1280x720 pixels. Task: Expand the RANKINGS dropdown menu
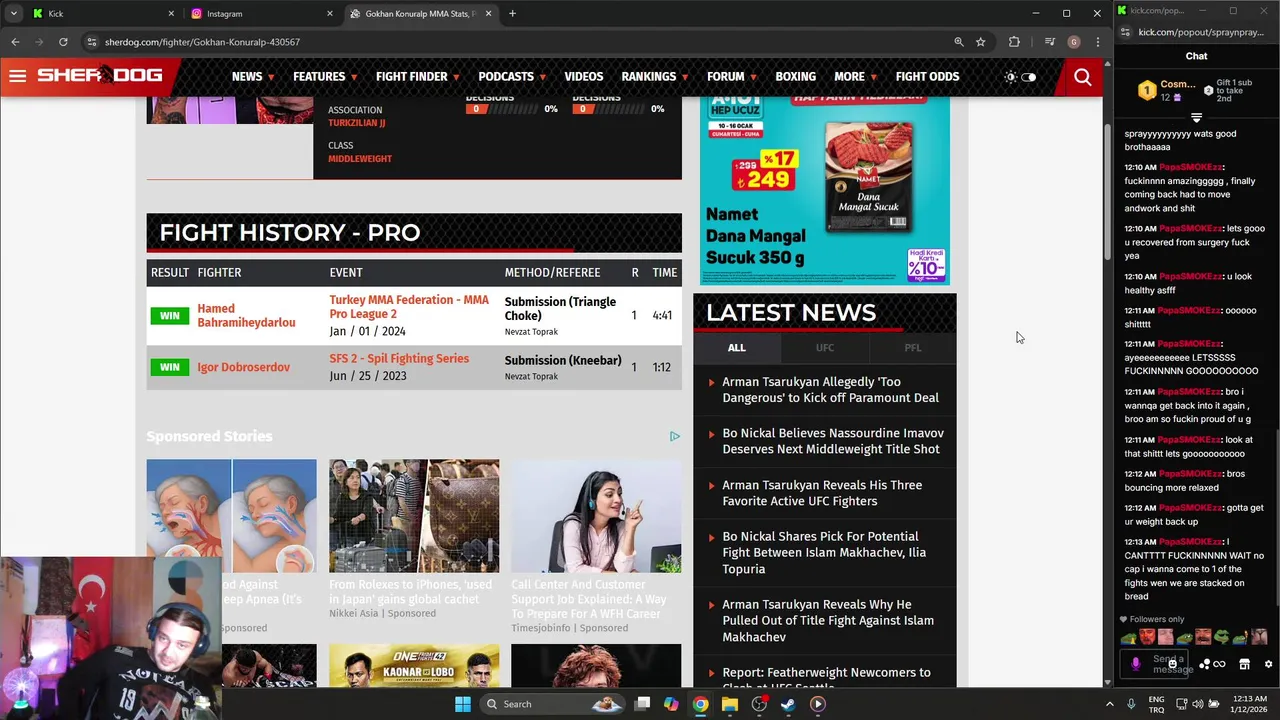(x=654, y=77)
